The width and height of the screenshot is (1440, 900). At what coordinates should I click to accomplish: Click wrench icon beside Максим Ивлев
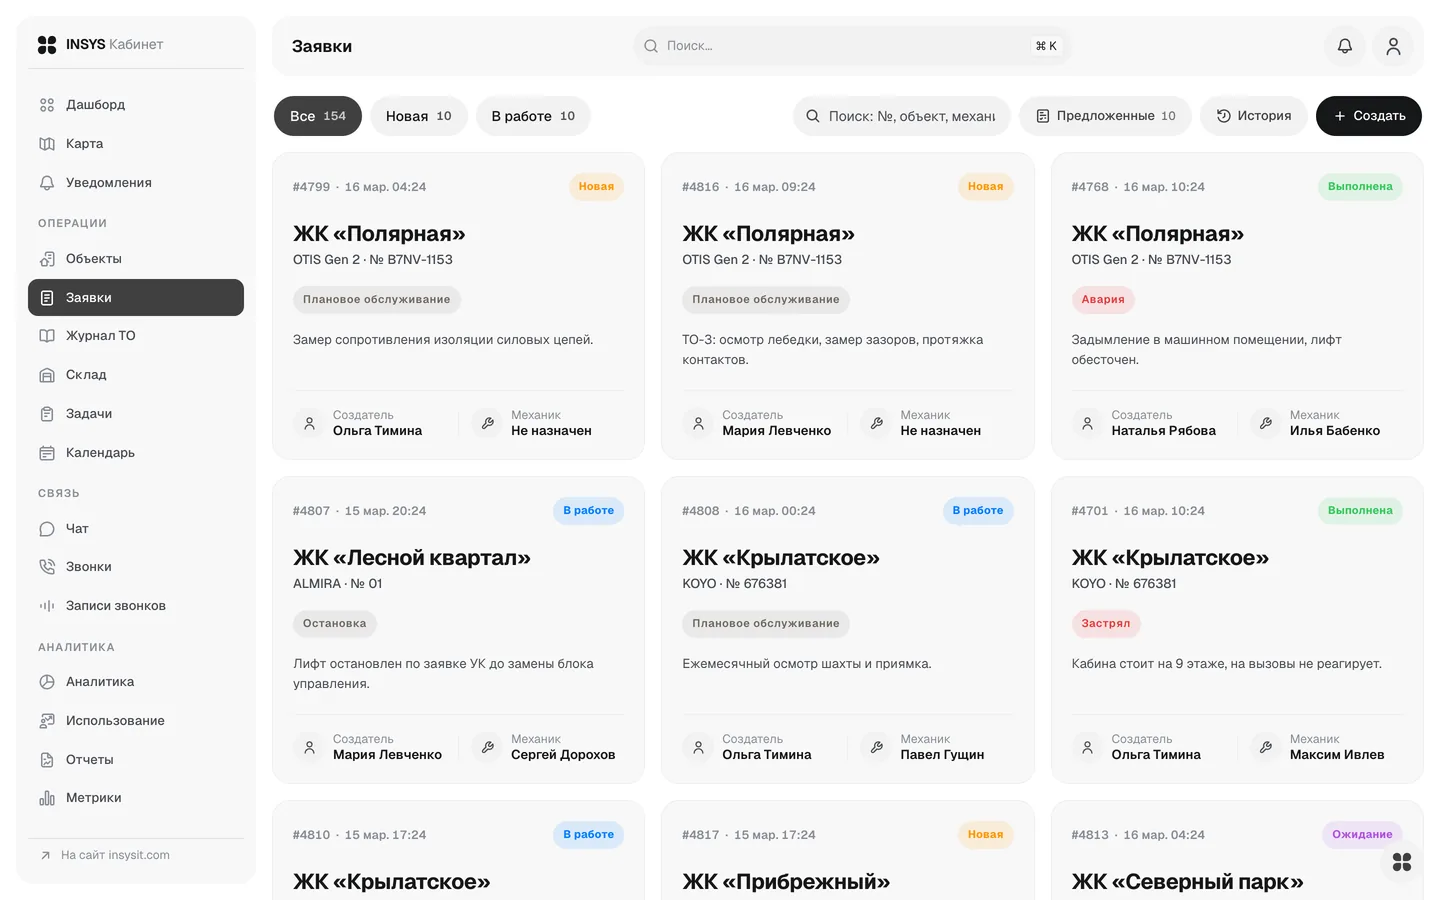pos(1265,748)
